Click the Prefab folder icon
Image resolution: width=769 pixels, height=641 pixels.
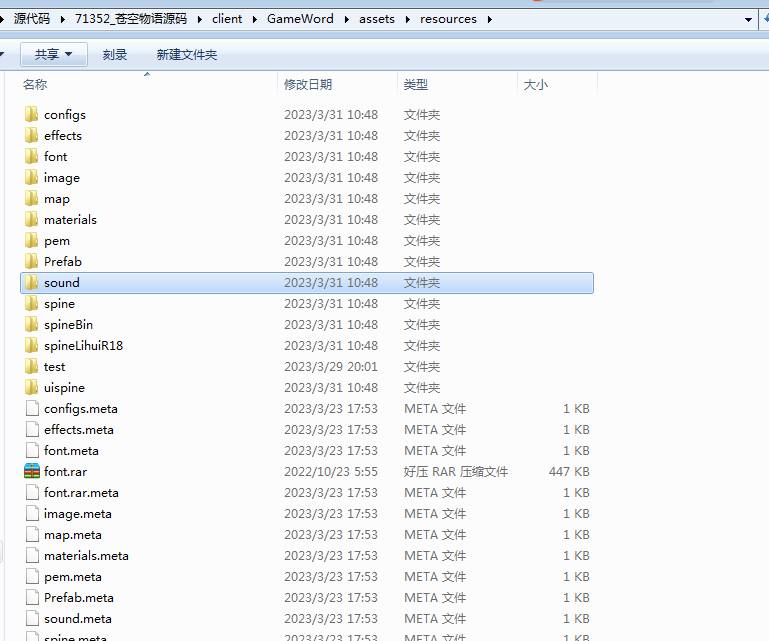[x=32, y=261]
